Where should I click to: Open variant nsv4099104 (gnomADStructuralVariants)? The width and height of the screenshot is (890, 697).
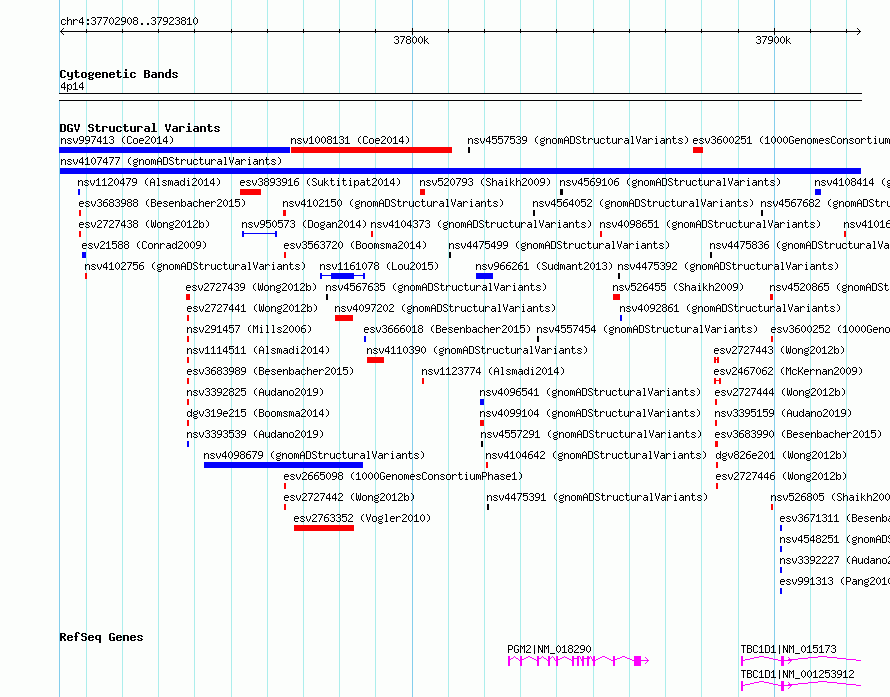[x=590, y=413]
